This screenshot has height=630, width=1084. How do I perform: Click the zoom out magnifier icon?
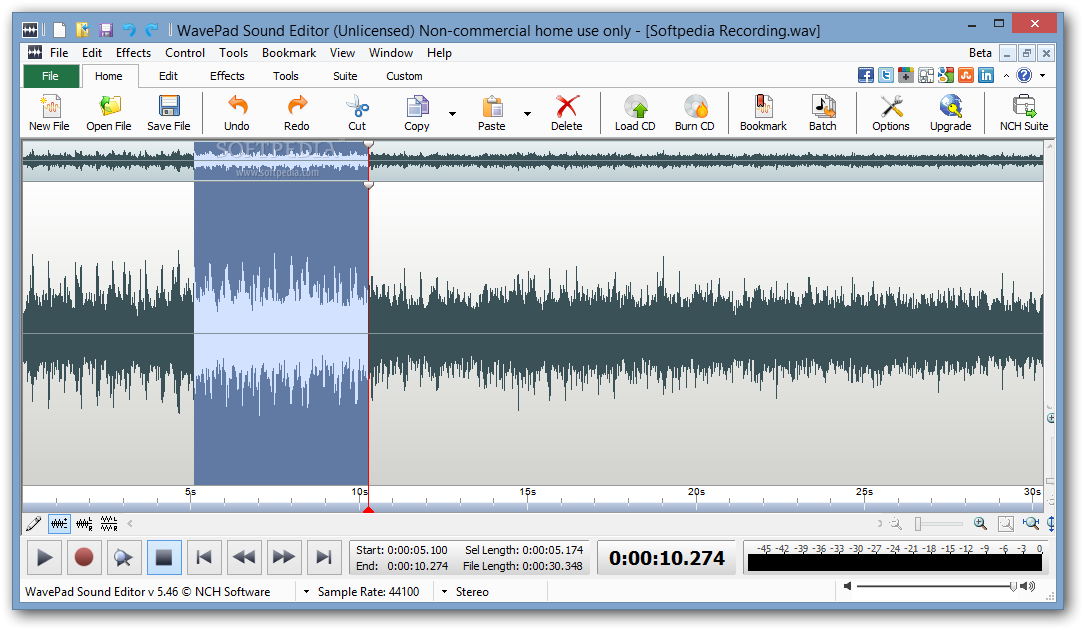point(895,524)
